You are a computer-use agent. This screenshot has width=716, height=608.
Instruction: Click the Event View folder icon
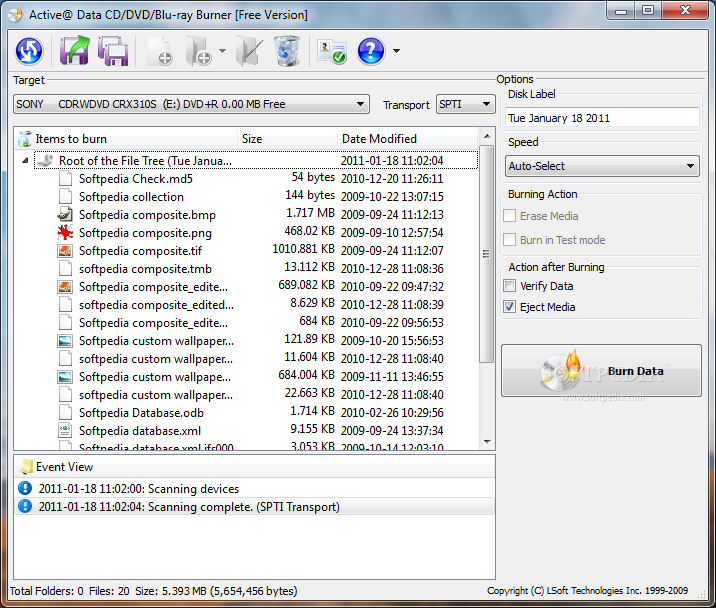(26, 466)
